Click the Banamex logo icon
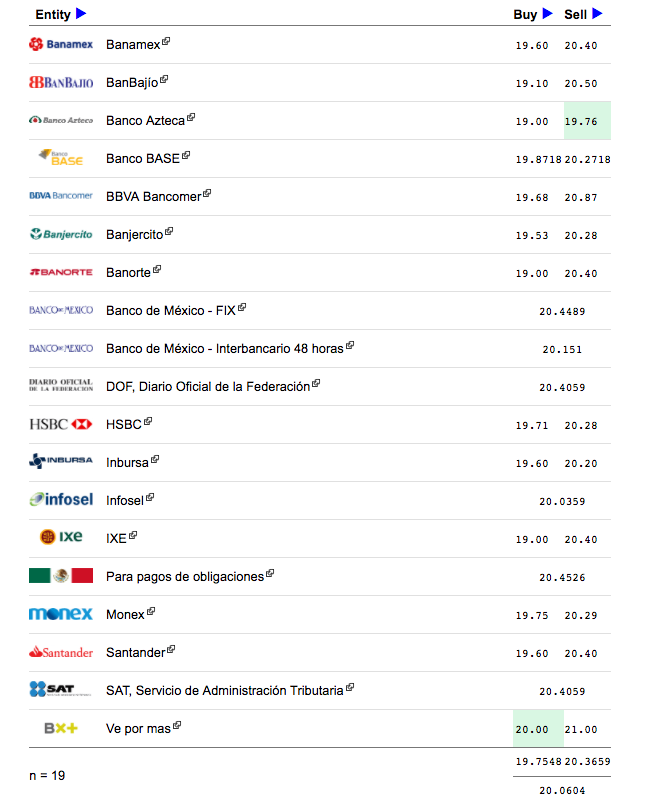This screenshot has height=802, width=646. click(61, 44)
